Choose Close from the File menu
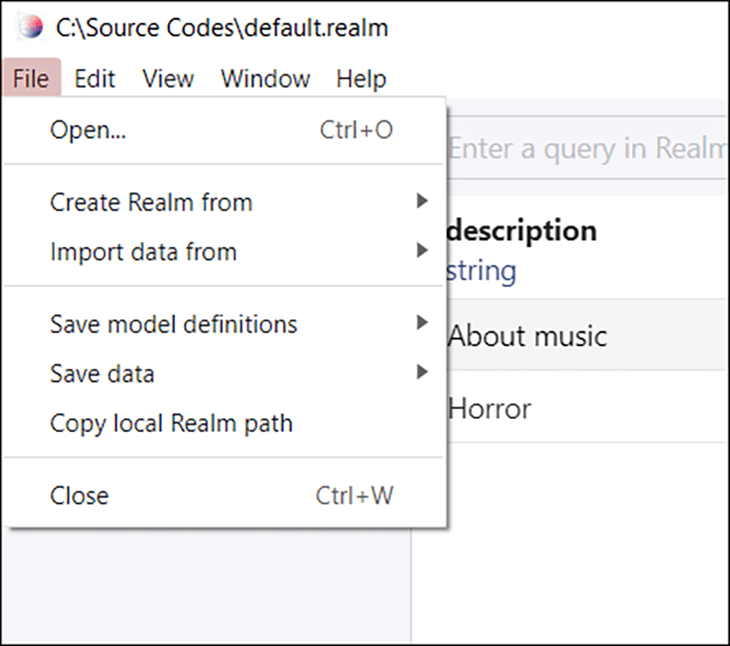730x646 pixels. pyautogui.click(x=79, y=496)
